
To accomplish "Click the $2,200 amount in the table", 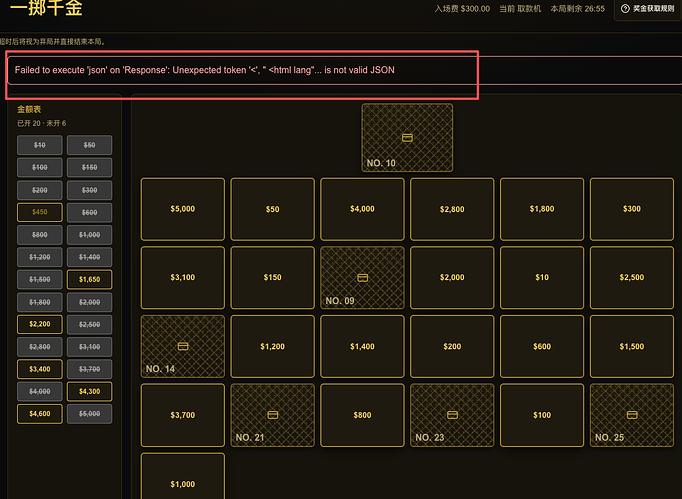I will tap(40, 324).
